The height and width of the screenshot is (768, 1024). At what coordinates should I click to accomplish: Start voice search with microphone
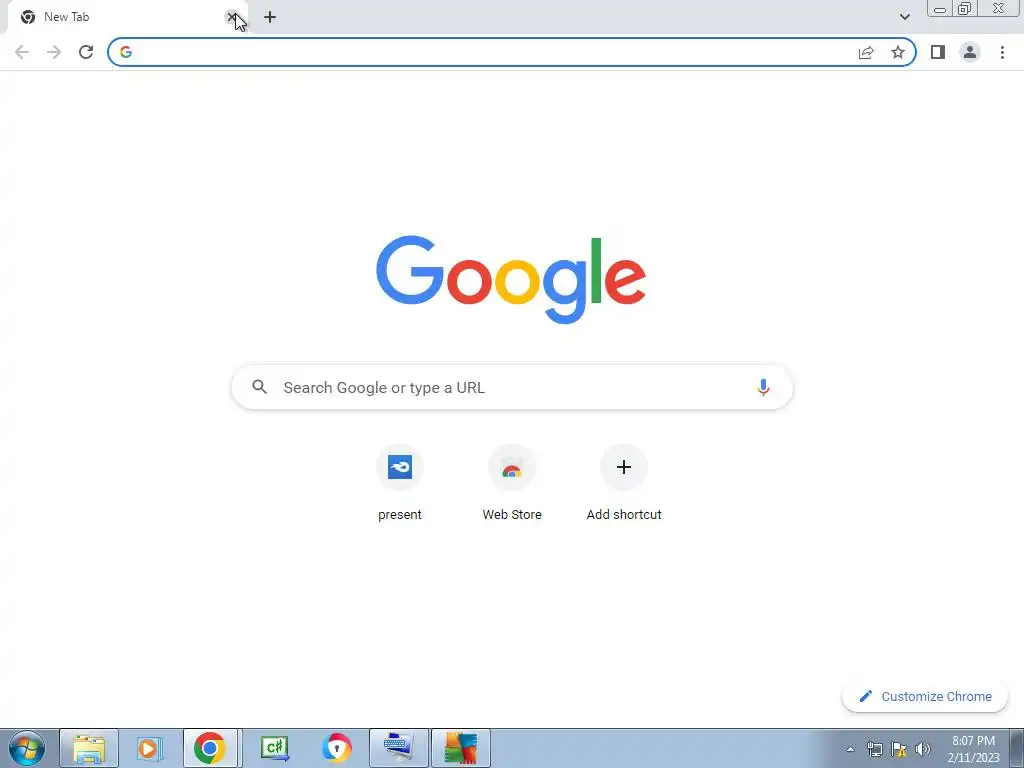[x=763, y=387]
